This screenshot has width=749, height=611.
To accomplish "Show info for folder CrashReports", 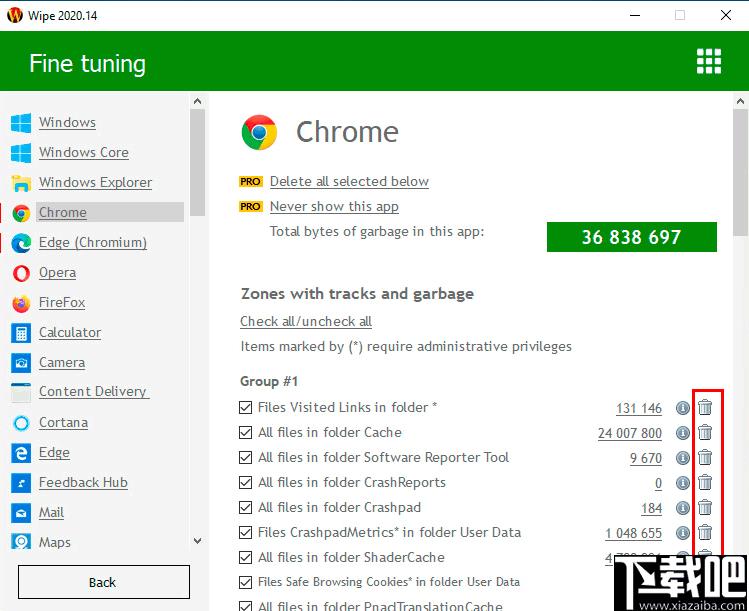I will pos(683,483).
